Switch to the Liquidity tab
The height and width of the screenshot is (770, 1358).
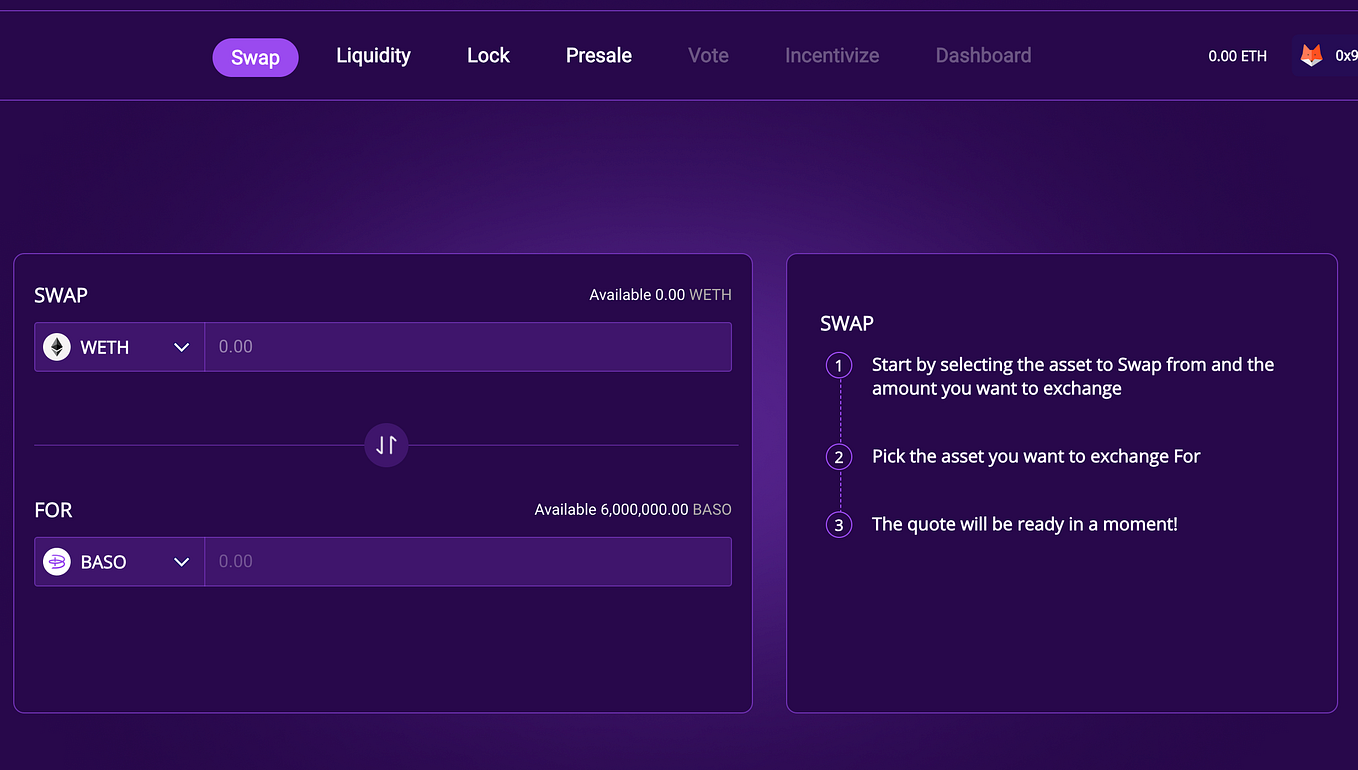[x=373, y=55]
